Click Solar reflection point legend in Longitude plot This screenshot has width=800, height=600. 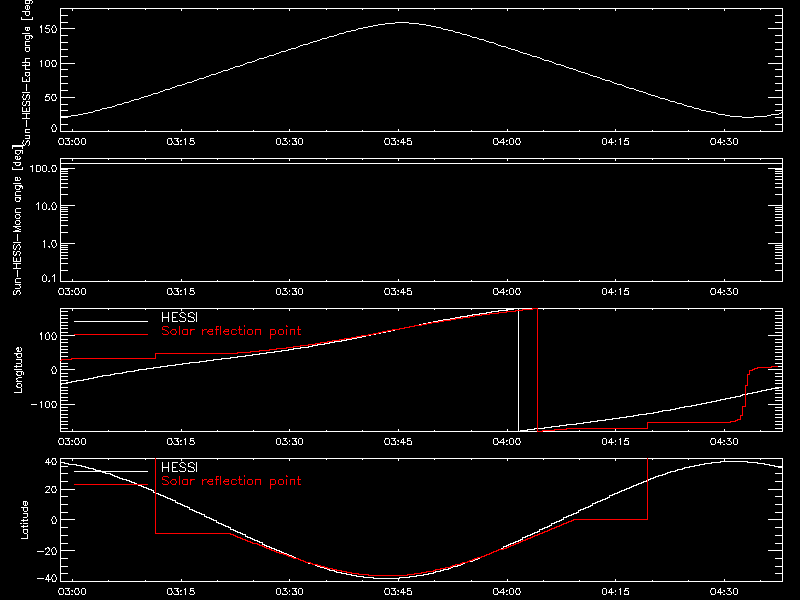pos(231,331)
